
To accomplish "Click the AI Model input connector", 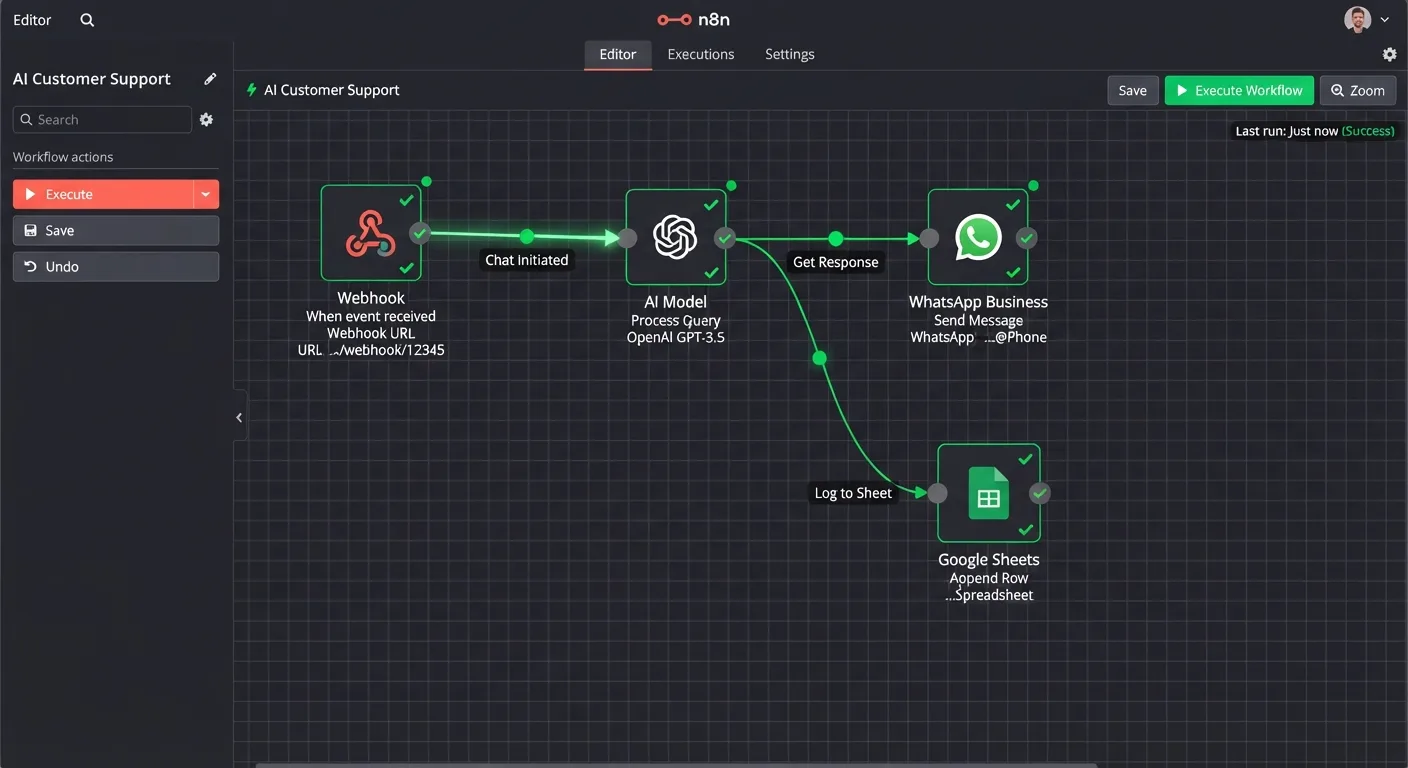I will click(x=627, y=238).
